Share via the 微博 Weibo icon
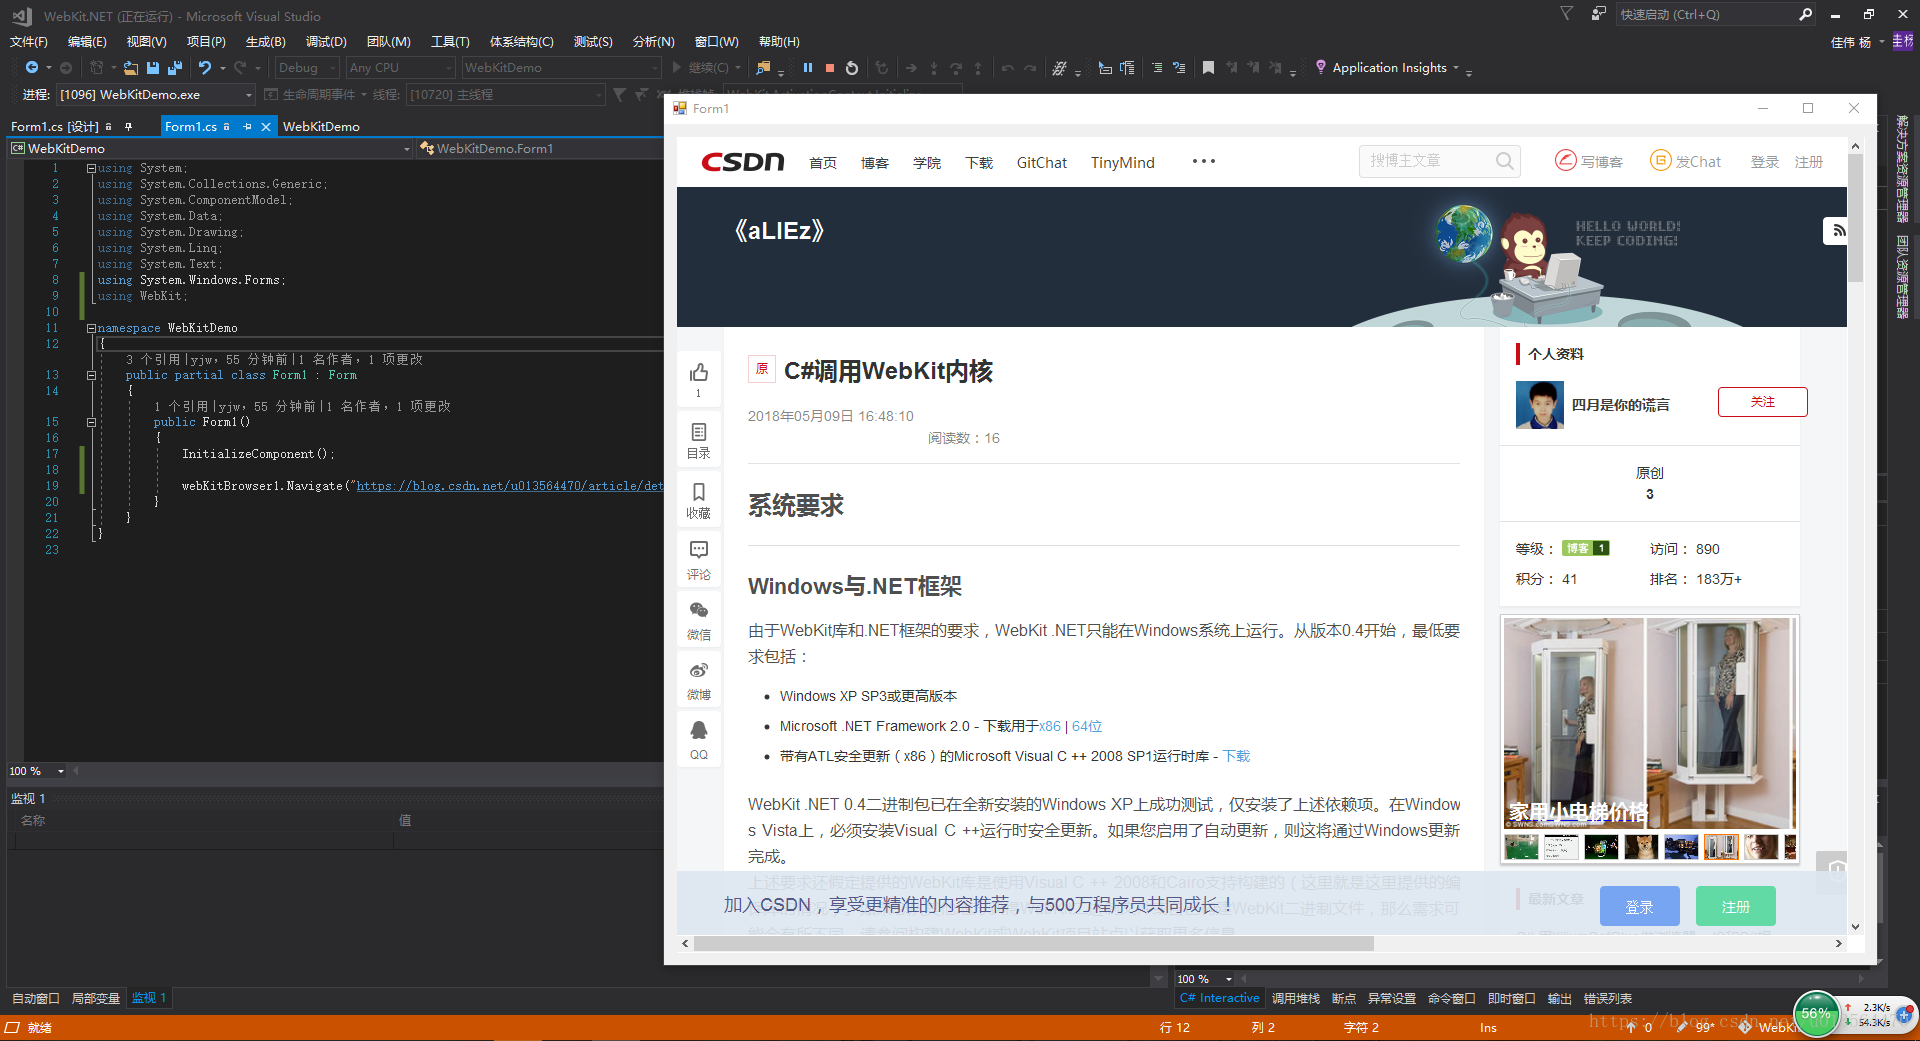This screenshot has height=1041, width=1920. tap(699, 670)
